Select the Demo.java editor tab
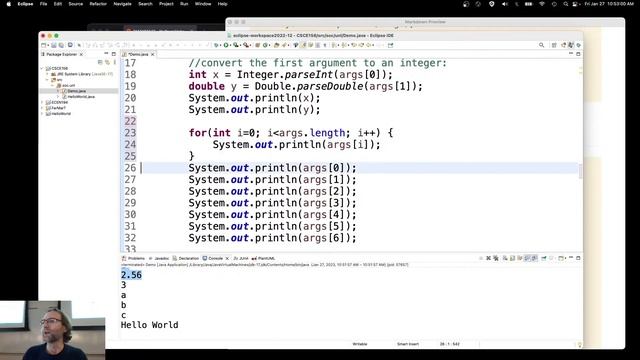 138,54
